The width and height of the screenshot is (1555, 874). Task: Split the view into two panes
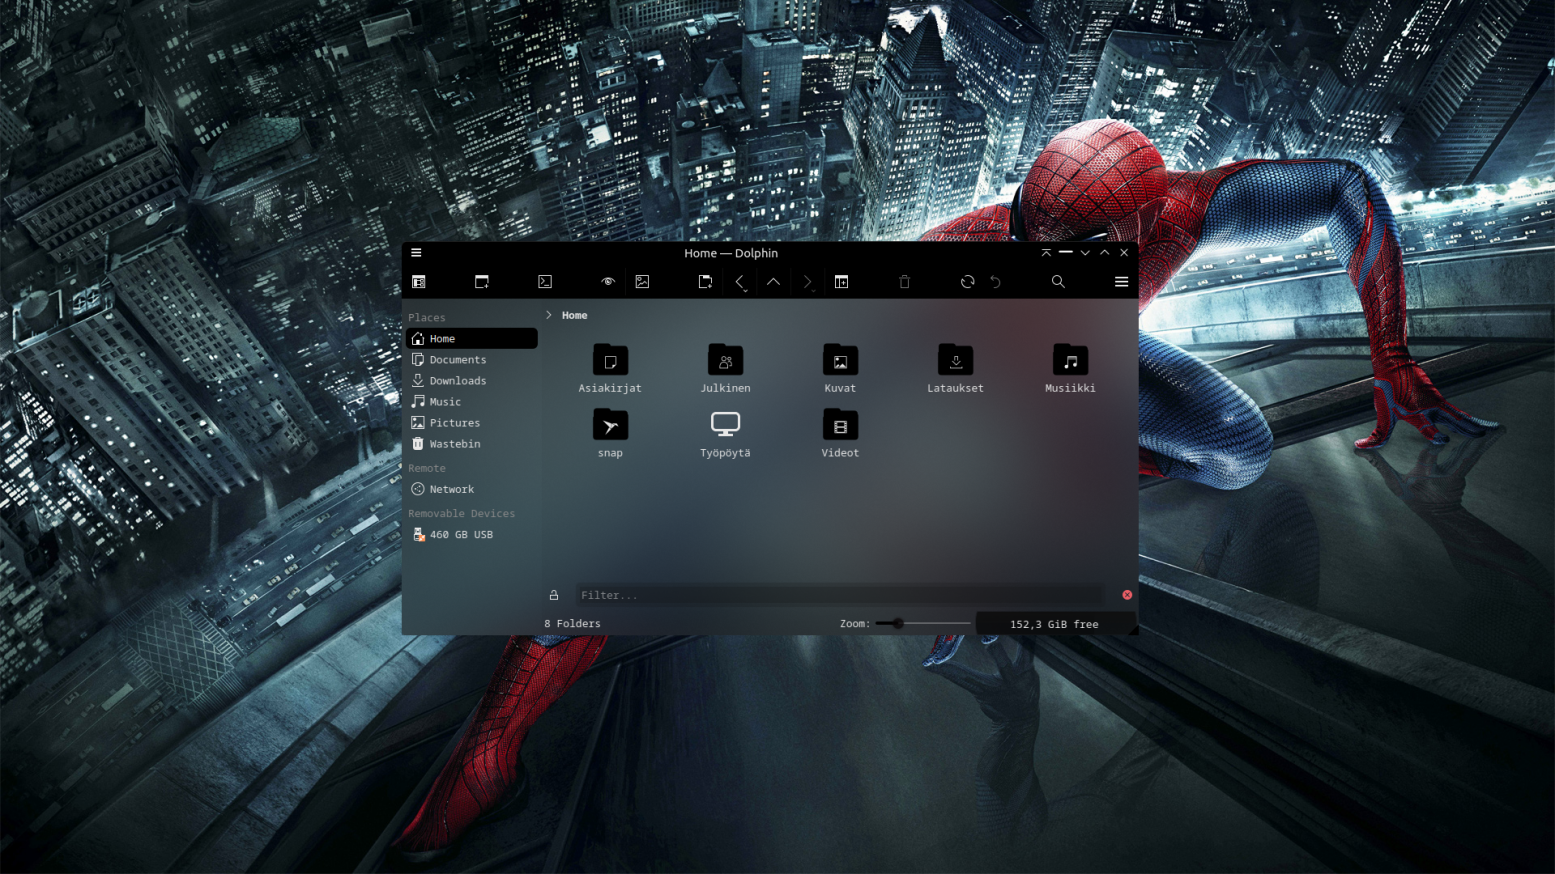[841, 282]
